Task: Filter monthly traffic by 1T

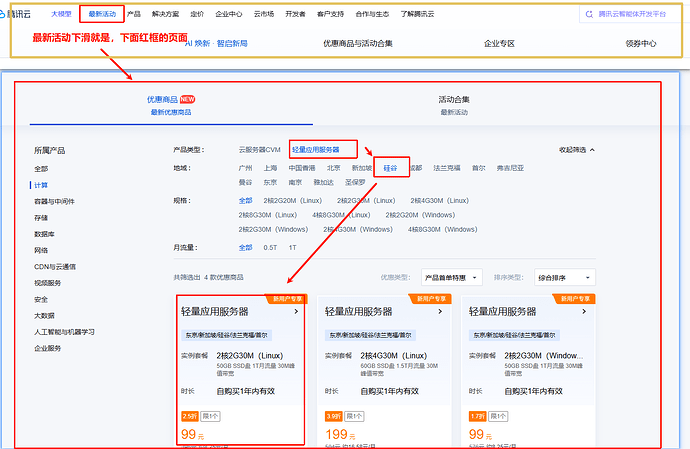Action: coord(293,248)
